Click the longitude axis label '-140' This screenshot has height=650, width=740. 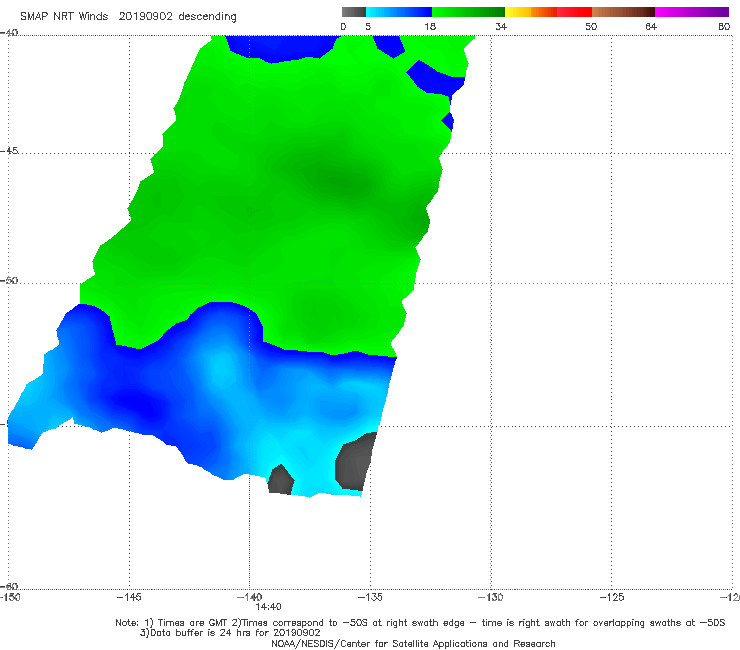point(249,597)
